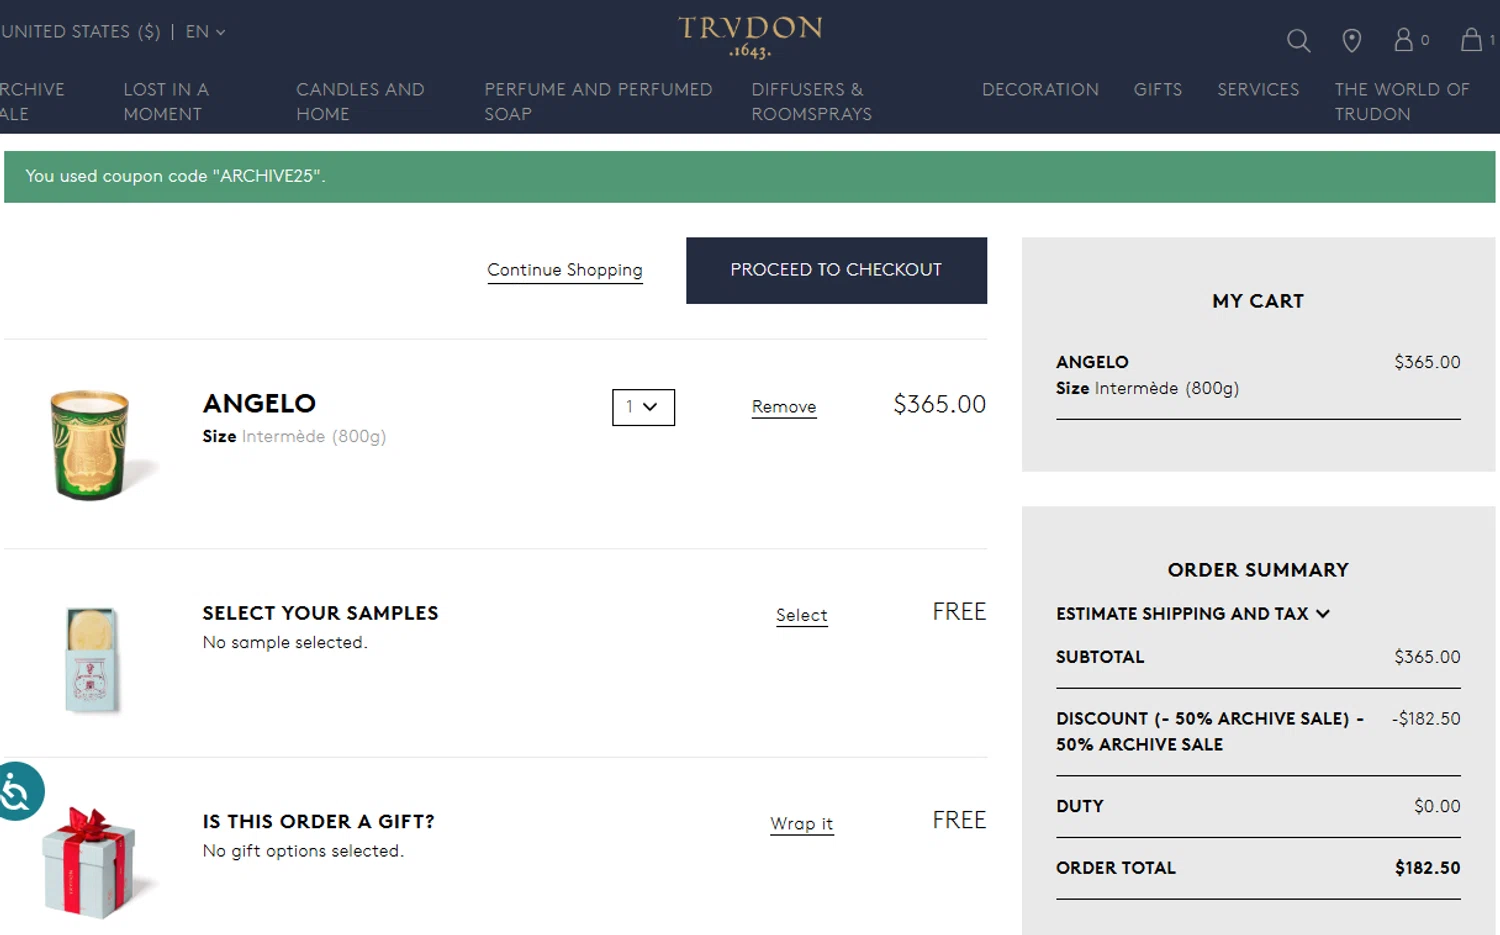Click the sample sachet thumbnail
This screenshot has height=935, width=1500.
[92, 660]
